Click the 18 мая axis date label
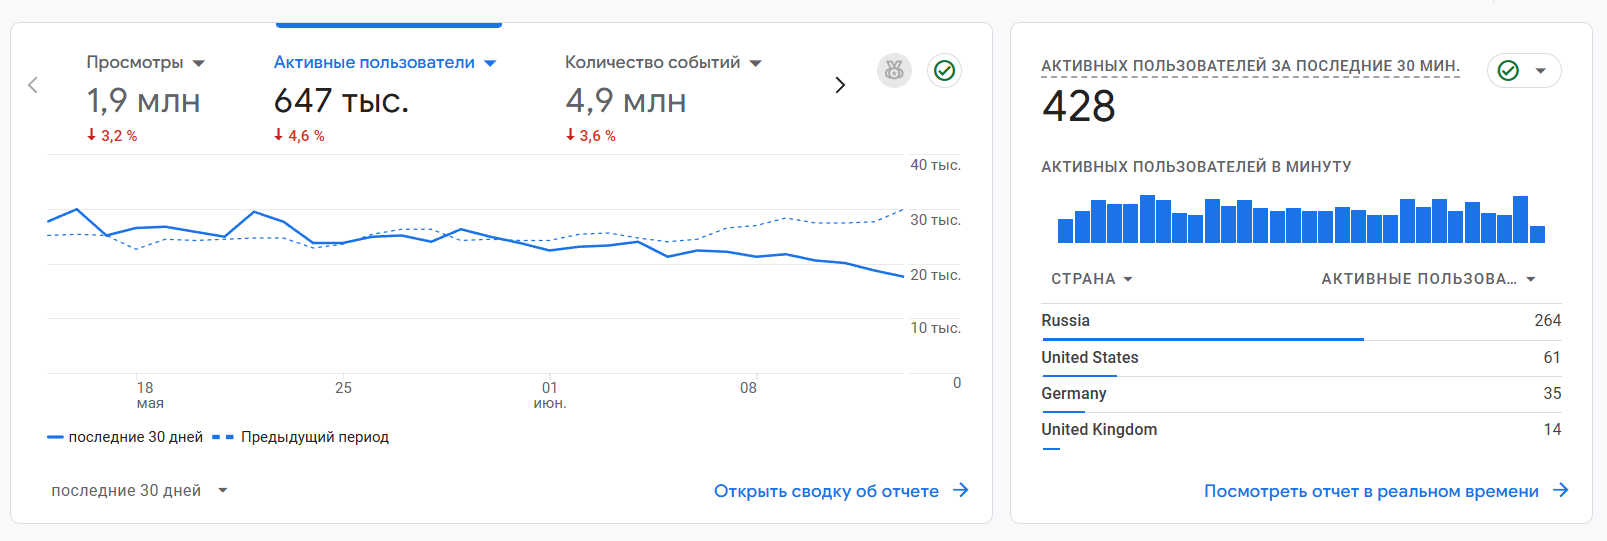Viewport: 1607px width, 541px height. [x=149, y=395]
